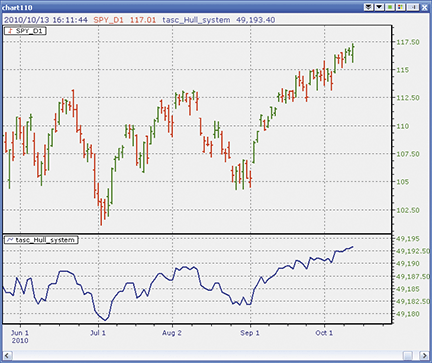Click the vertical bar scroll-lock title bar icon
Image resolution: width=432 pixels, height=363 pixels.
[413, 7]
